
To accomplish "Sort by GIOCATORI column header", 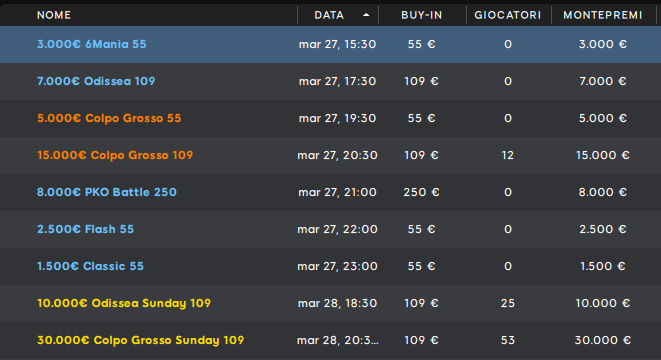I will pos(508,15).
